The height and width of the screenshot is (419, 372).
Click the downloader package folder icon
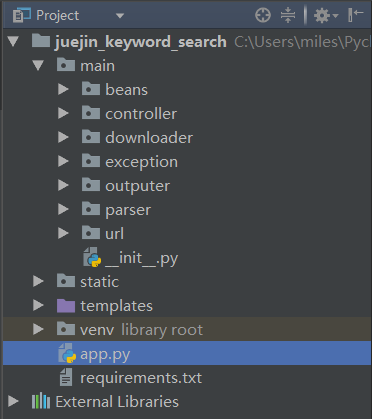tap(91, 137)
